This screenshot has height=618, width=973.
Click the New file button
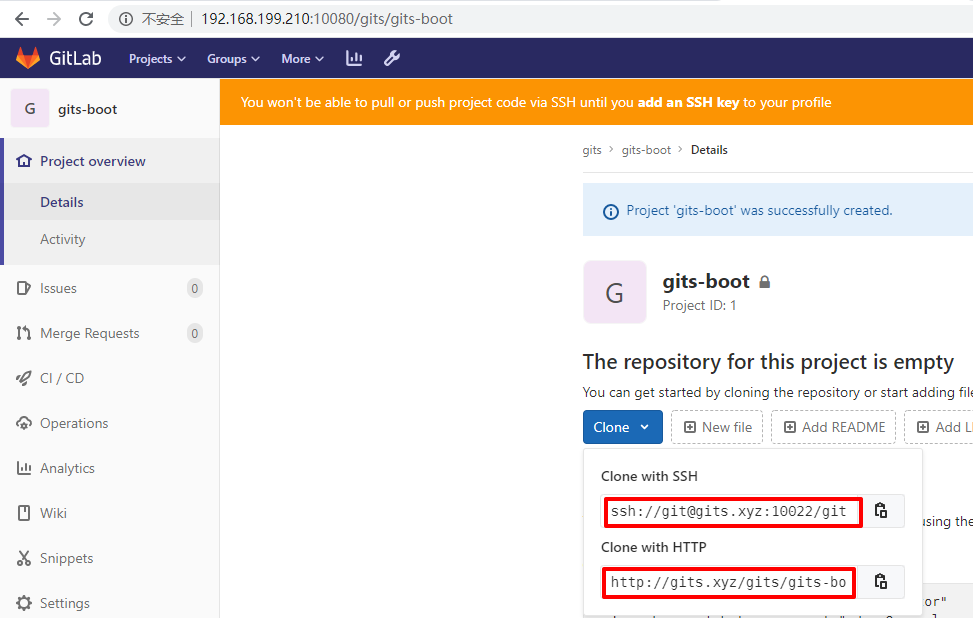click(717, 427)
